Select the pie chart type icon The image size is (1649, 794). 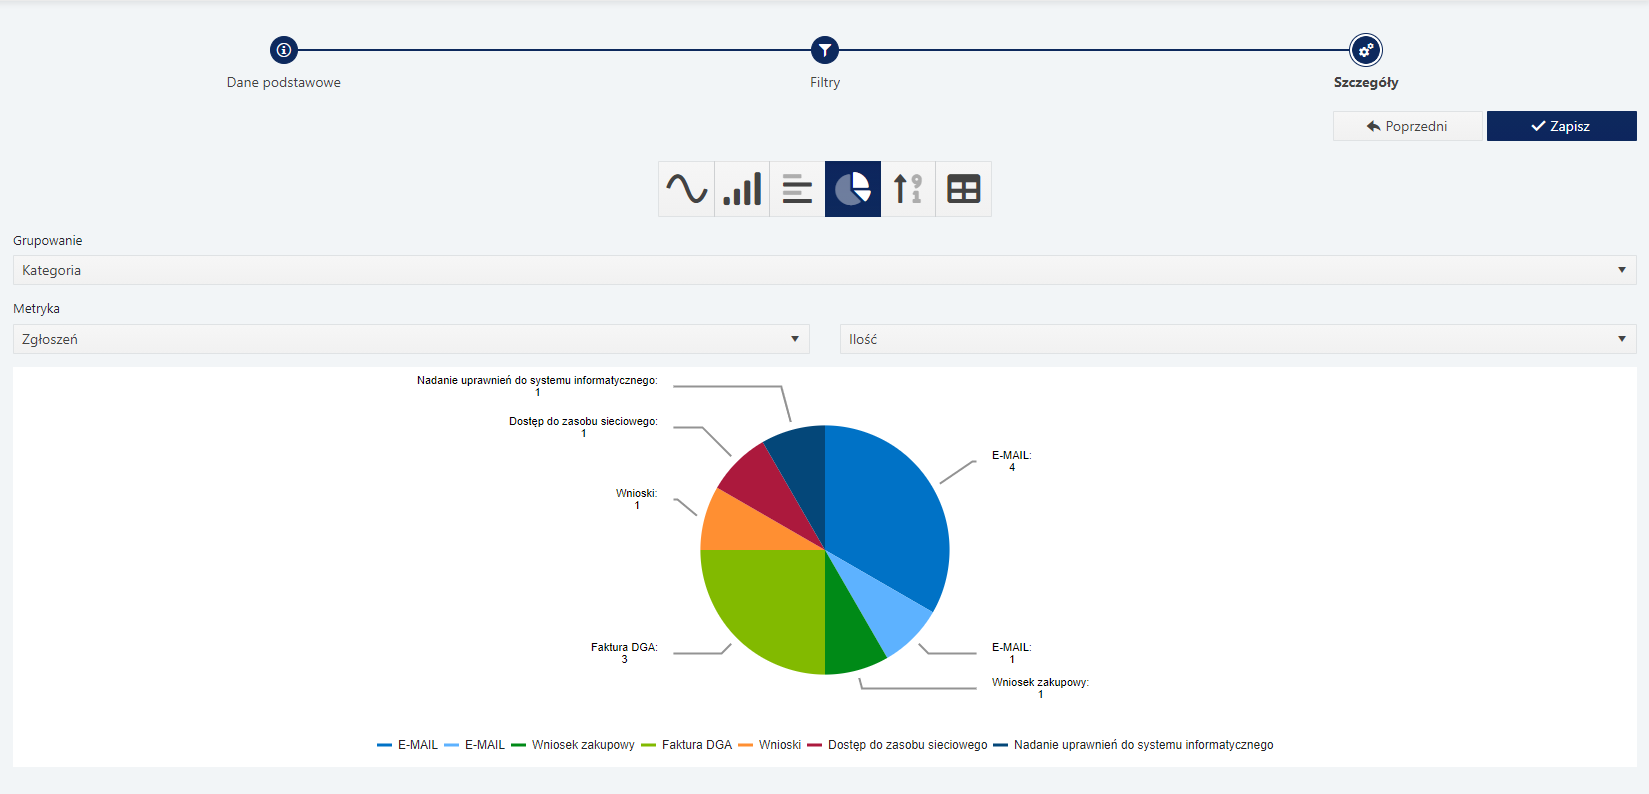[x=853, y=189]
